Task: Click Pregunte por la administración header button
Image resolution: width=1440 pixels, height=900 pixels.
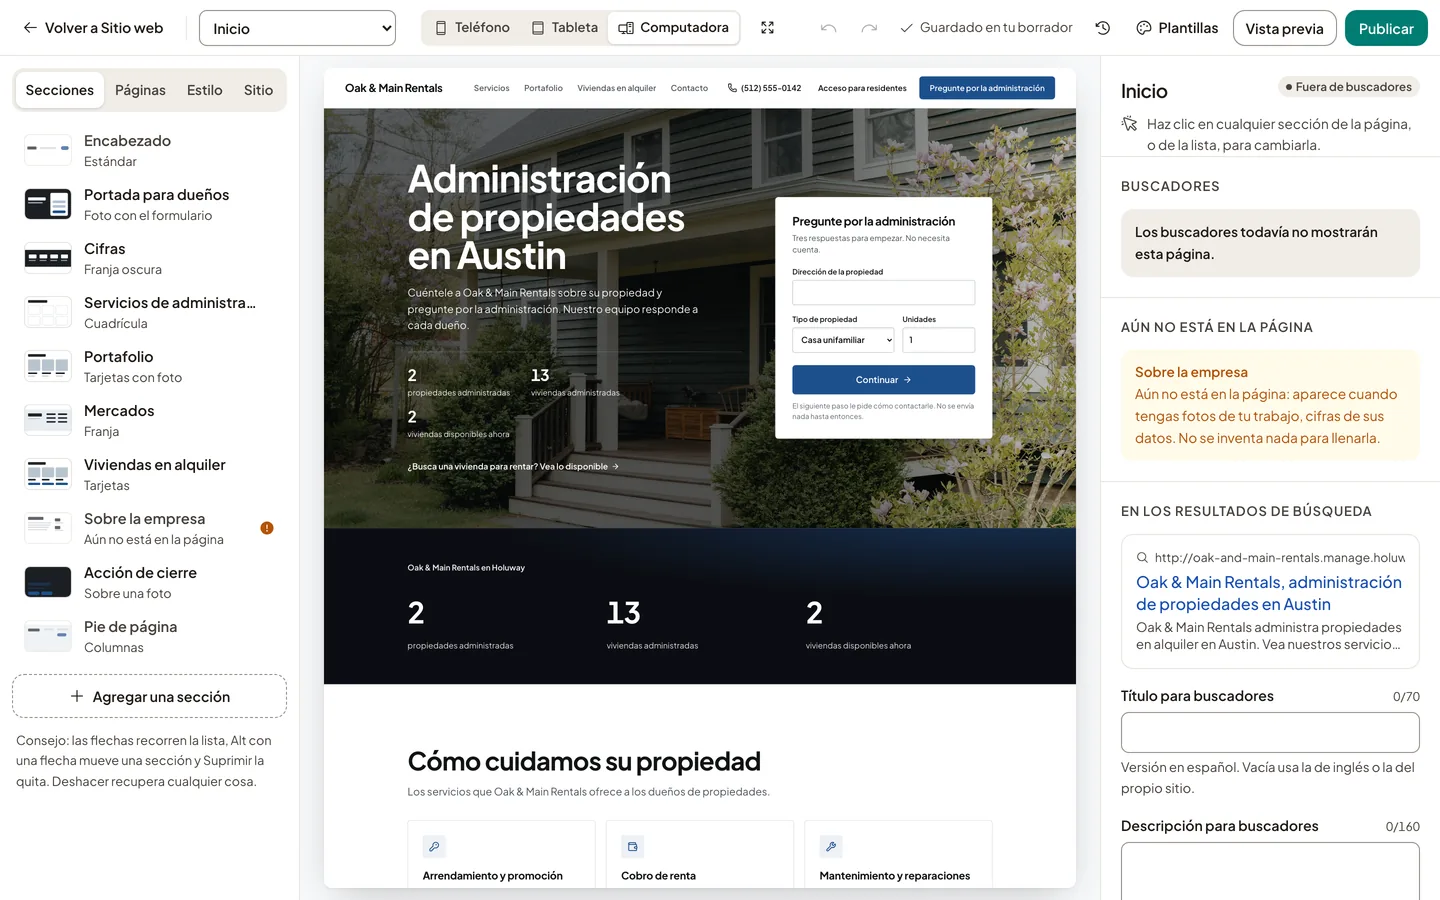Action: click(987, 88)
